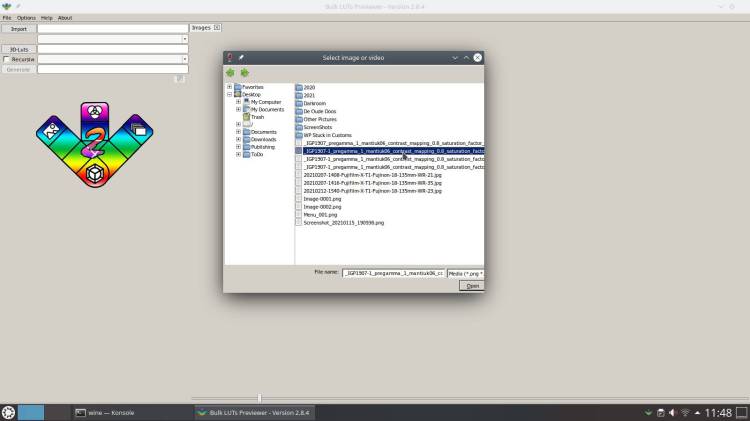Open the Help menu
The width and height of the screenshot is (750, 421).
tap(46, 18)
